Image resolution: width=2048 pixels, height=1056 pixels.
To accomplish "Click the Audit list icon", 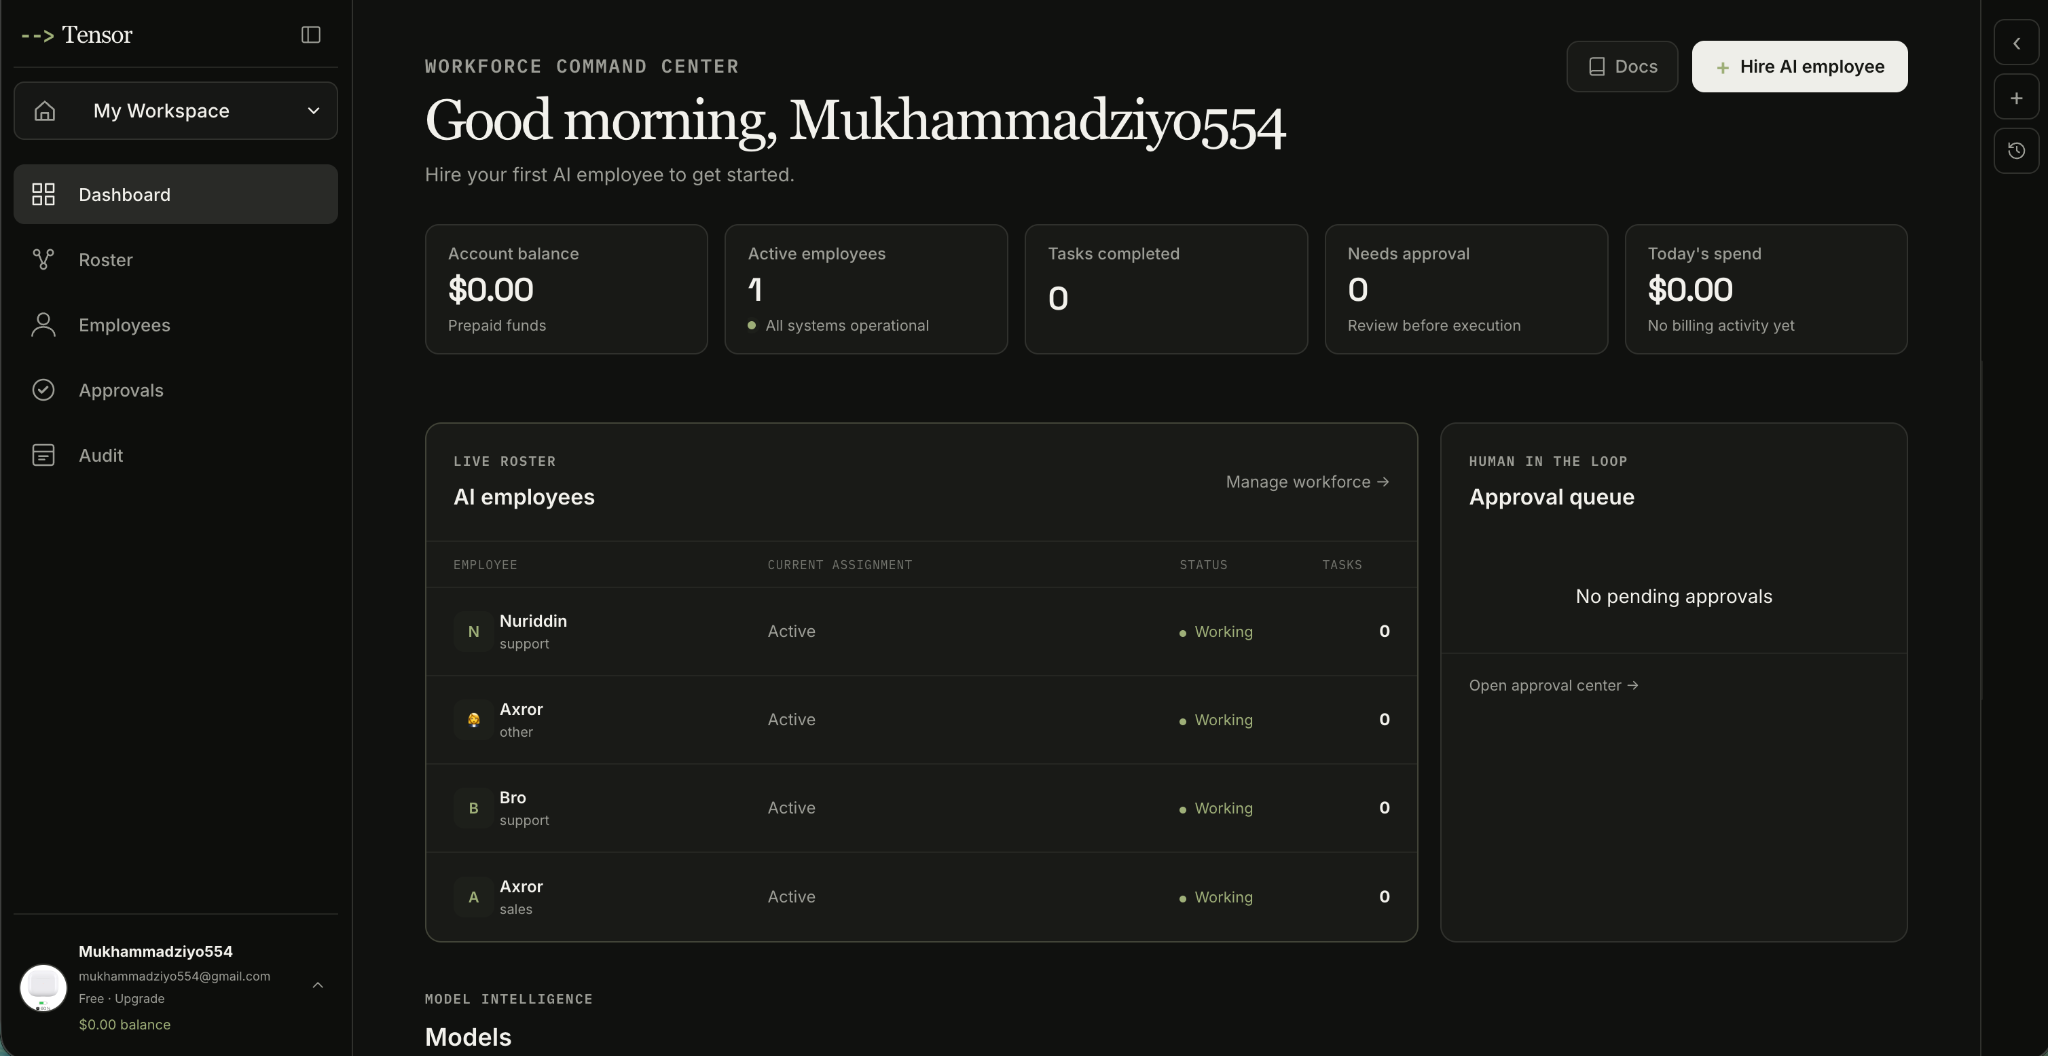I will 43,455.
